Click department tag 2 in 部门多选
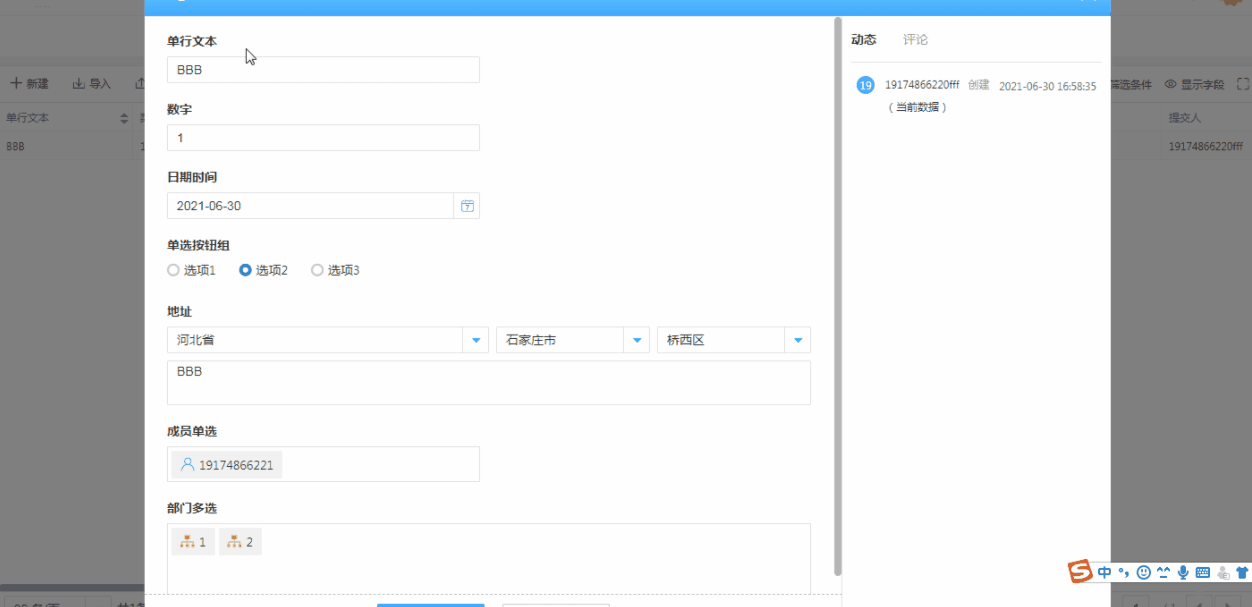Viewport: 1252px width, 607px height. pyautogui.click(x=240, y=542)
